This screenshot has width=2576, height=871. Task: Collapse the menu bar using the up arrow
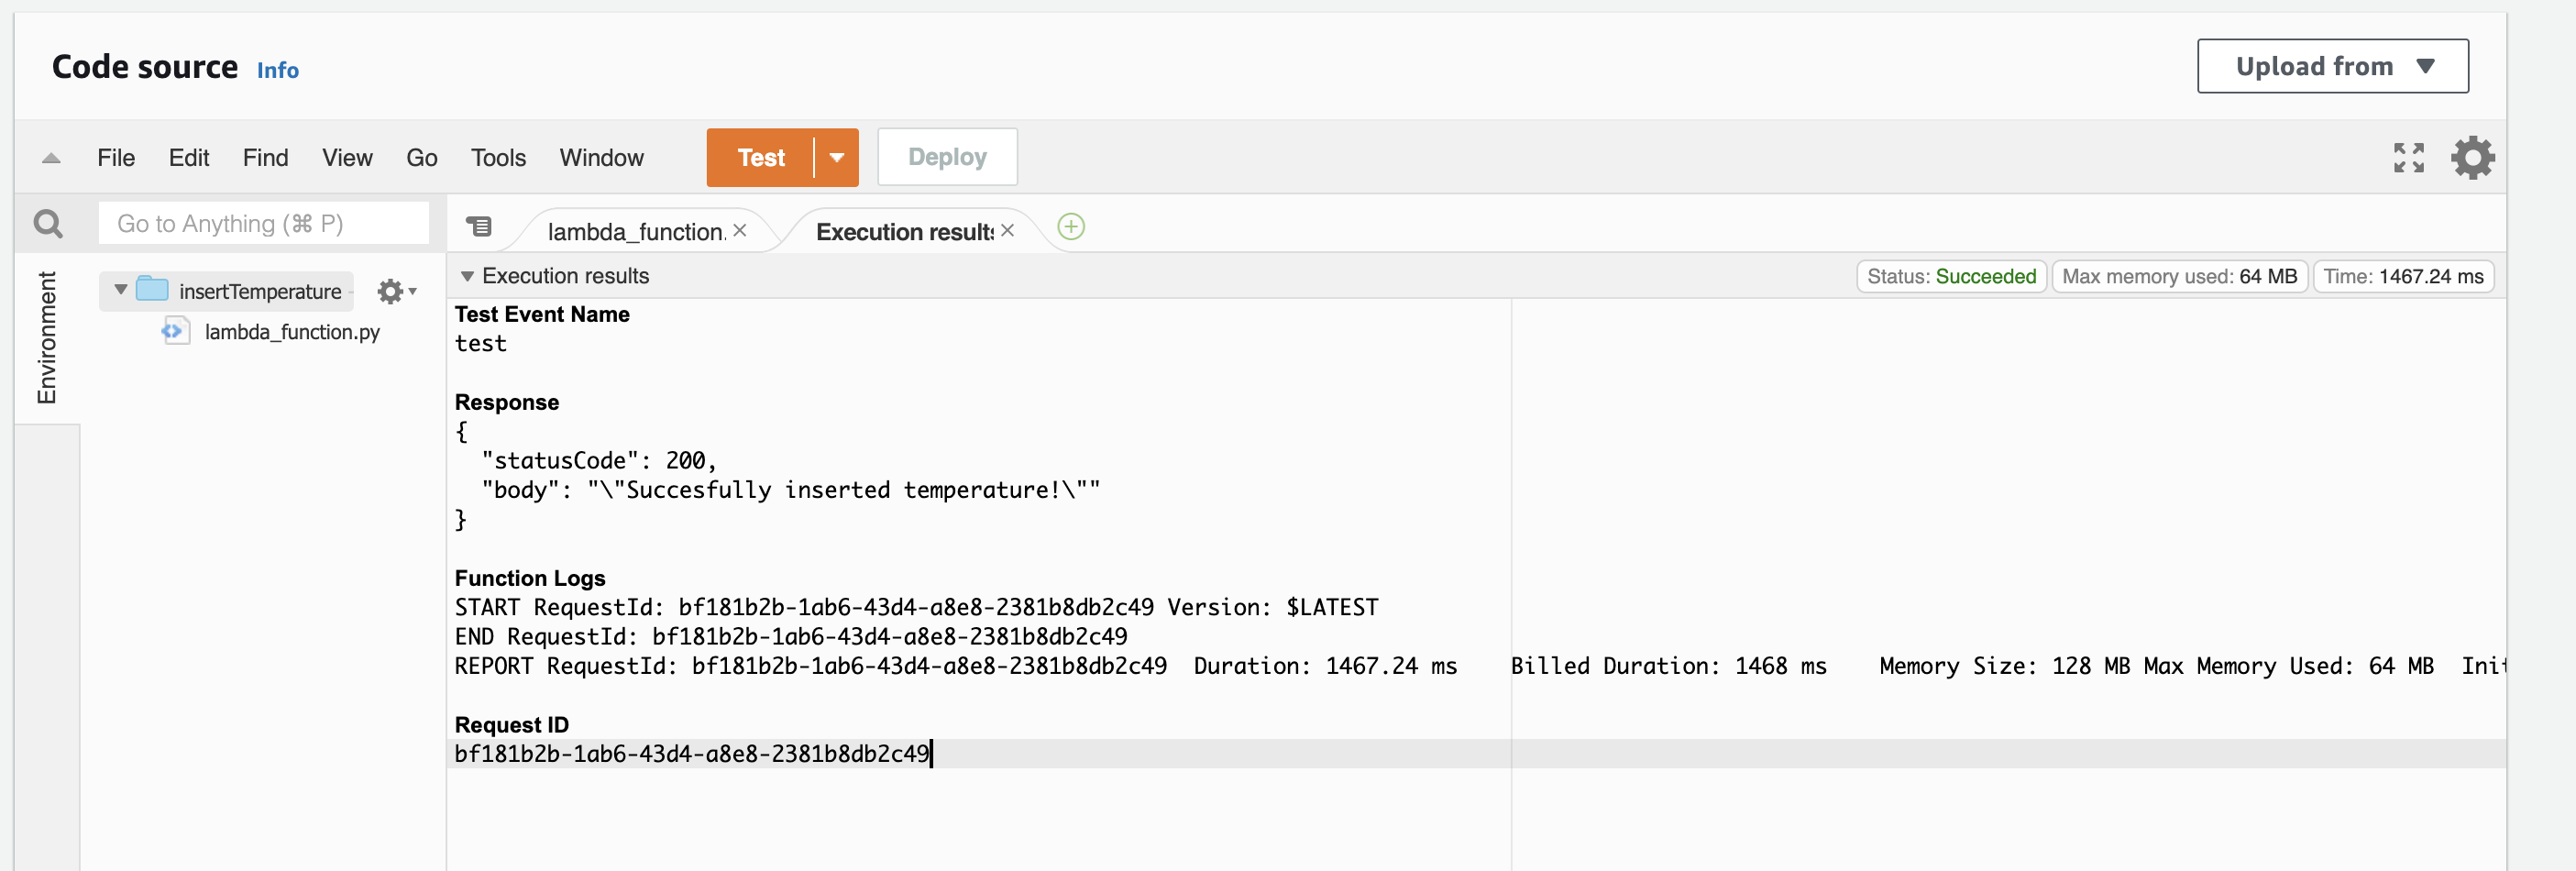50,157
